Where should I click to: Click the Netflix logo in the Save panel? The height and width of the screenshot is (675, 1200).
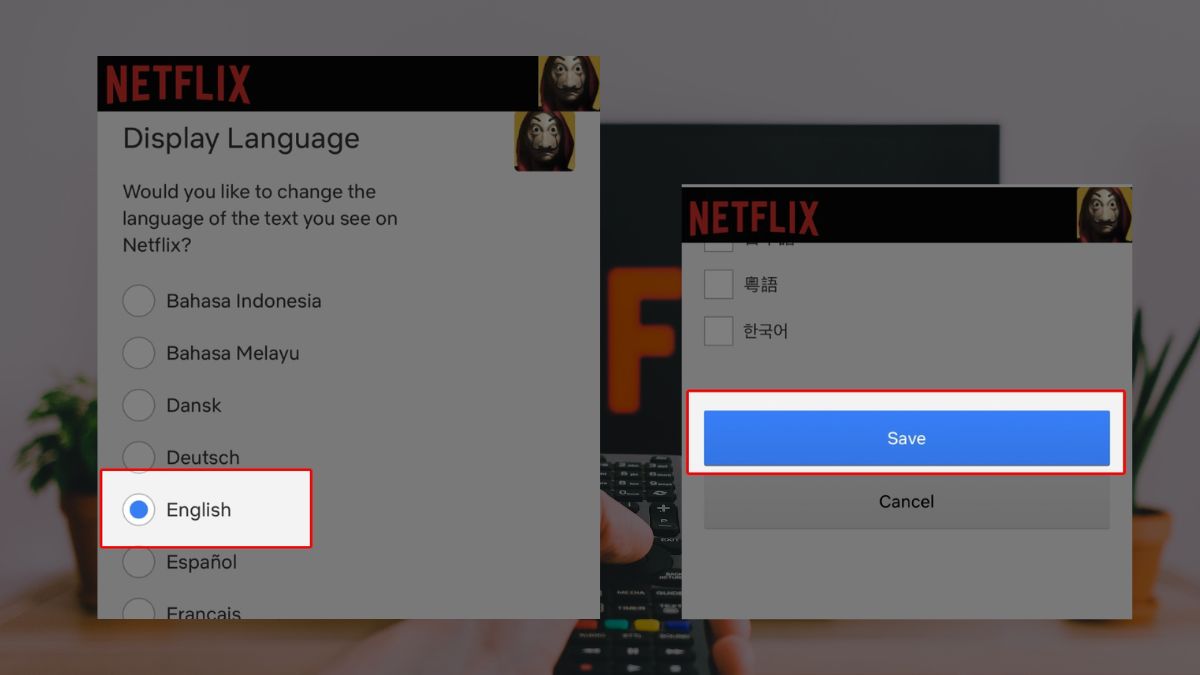tap(754, 217)
